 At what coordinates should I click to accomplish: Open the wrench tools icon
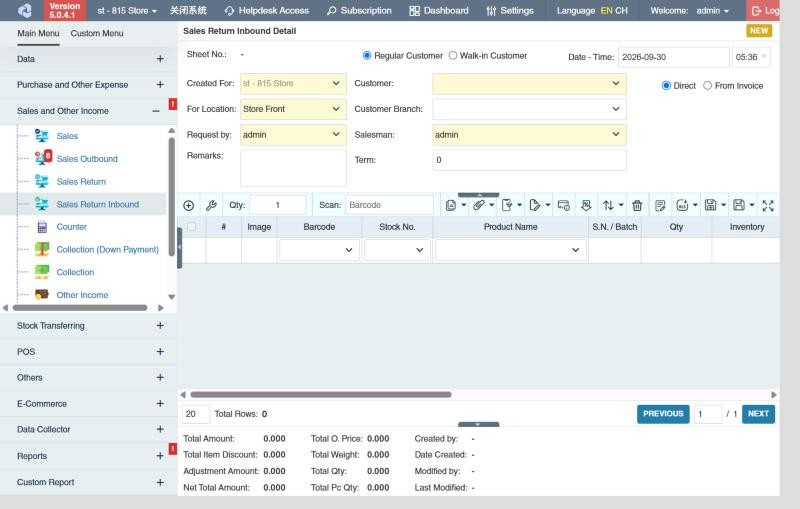(x=211, y=206)
